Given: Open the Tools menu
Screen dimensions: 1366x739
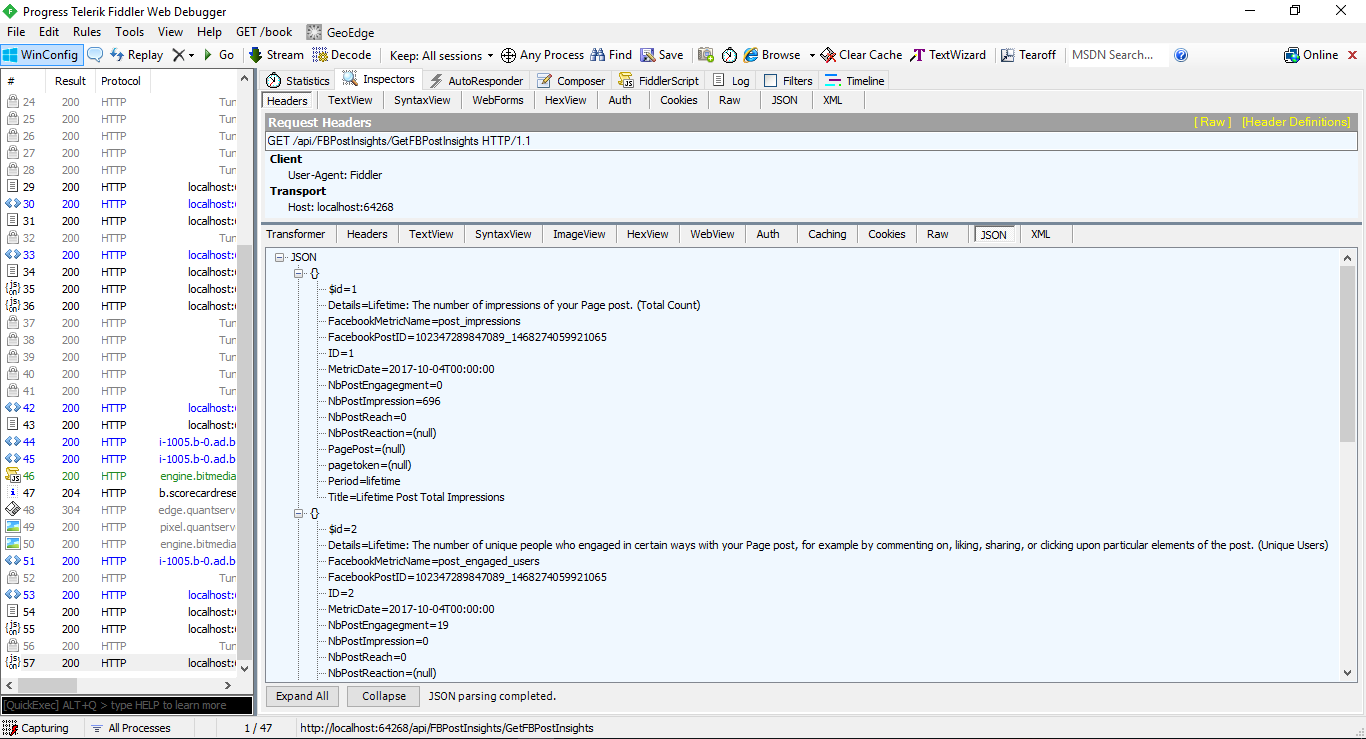Looking at the screenshot, I should [129, 32].
